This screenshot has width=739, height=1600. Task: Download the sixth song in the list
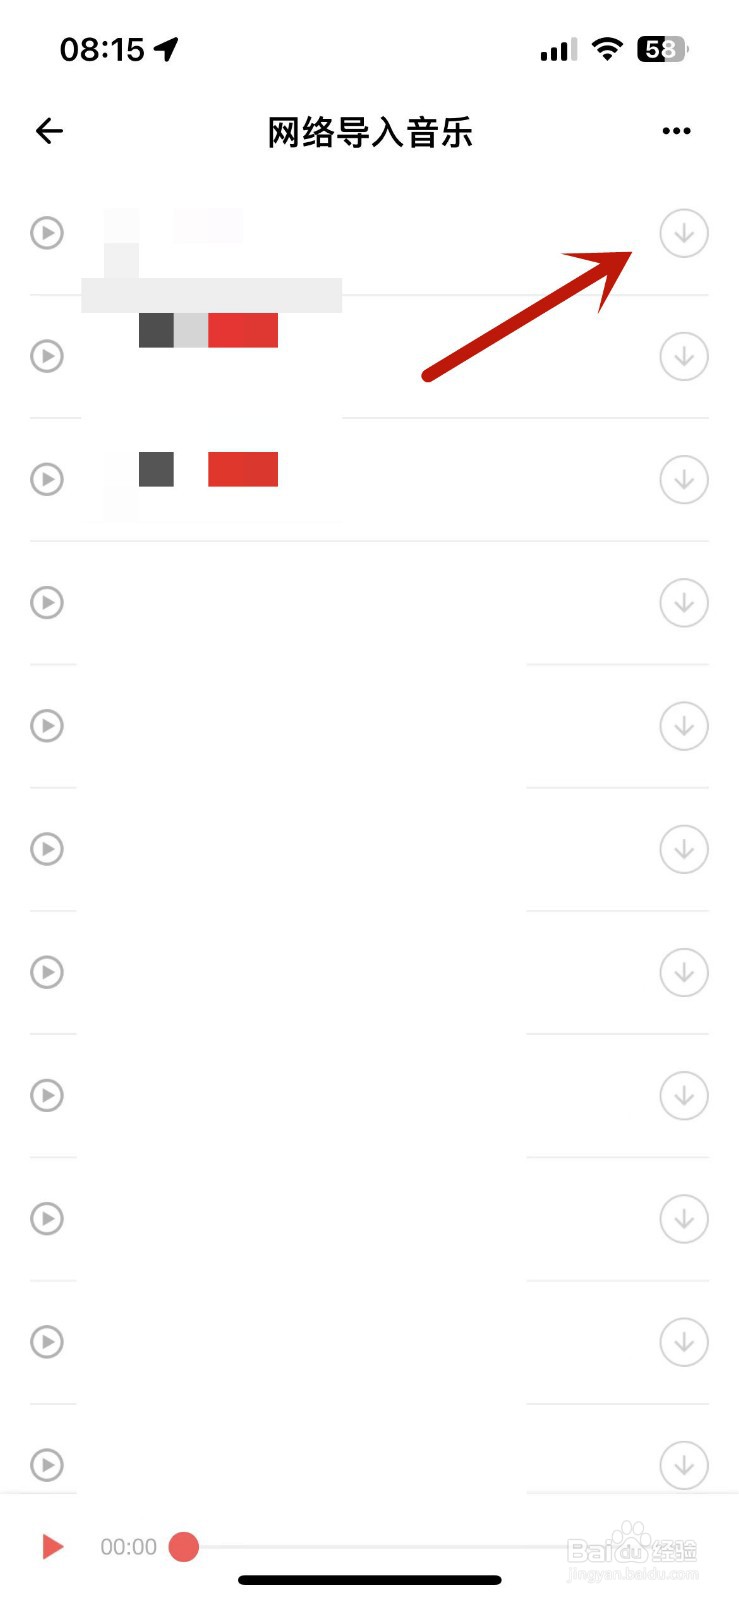click(x=684, y=849)
